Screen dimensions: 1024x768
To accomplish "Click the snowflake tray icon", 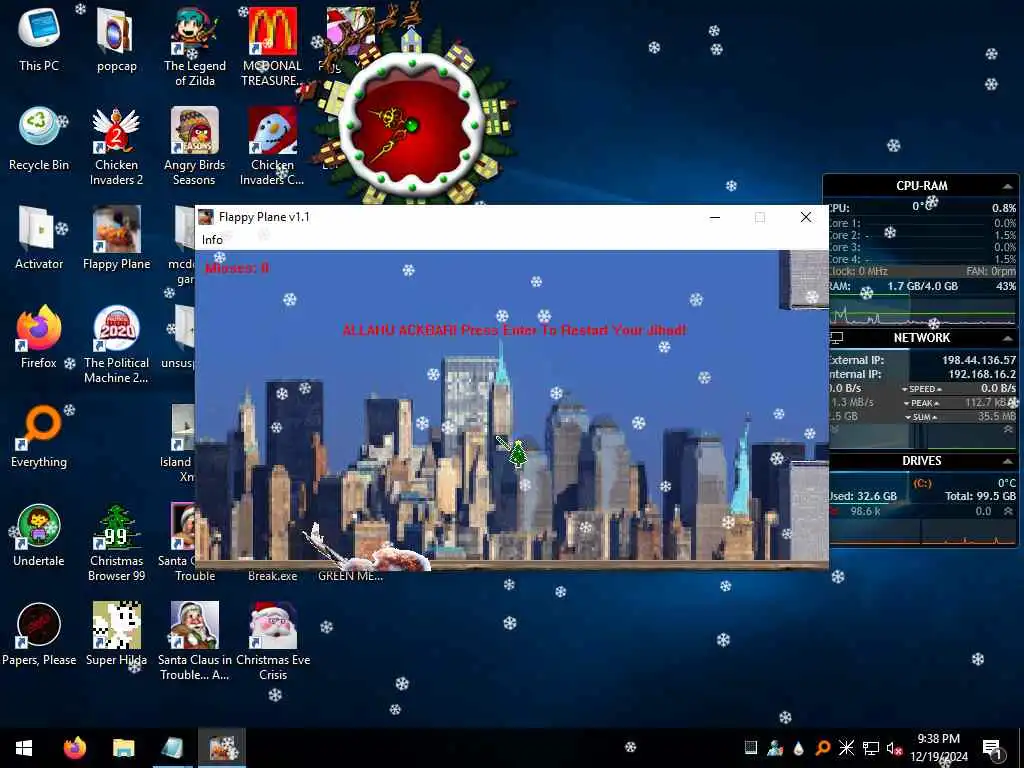I will point(846,748).
